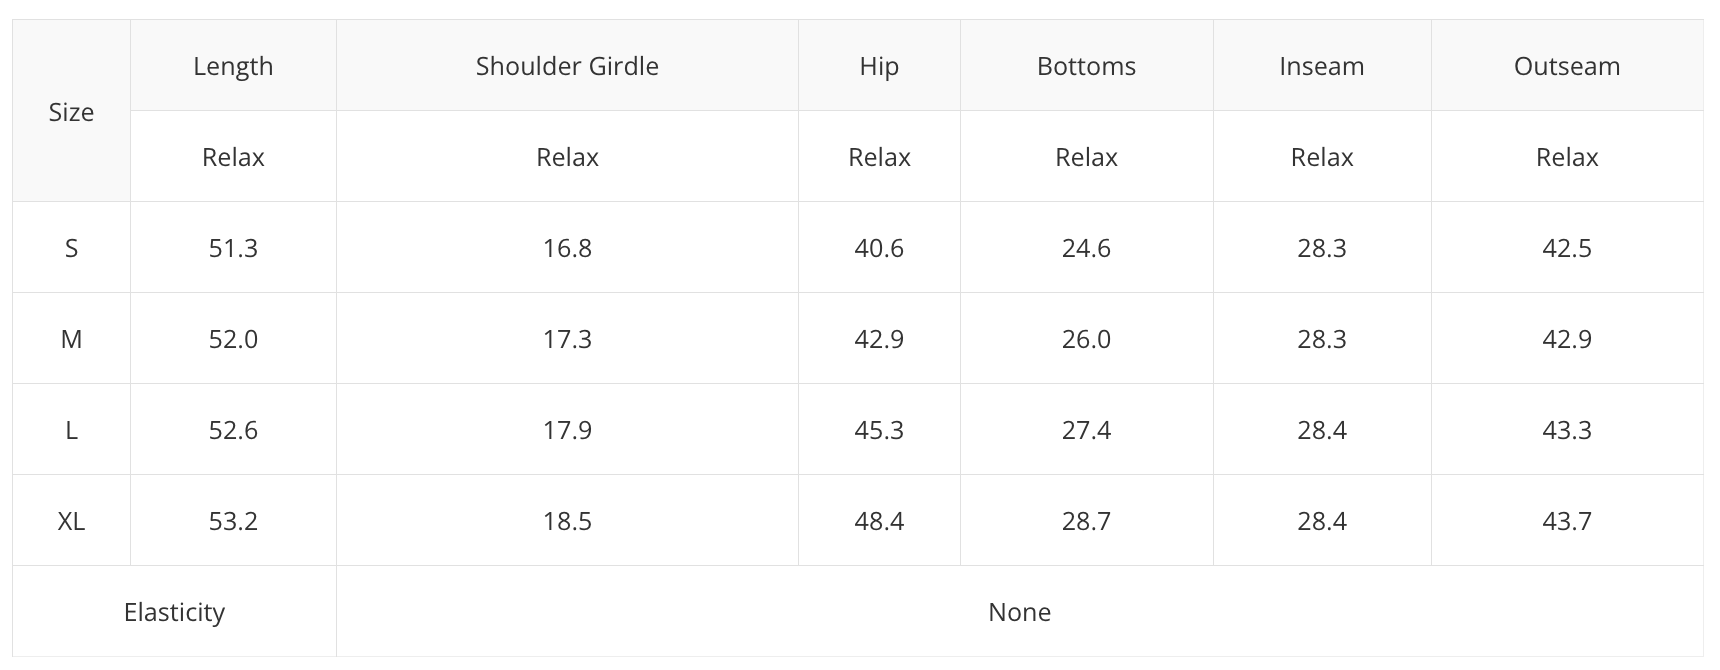This screenshot has height=670, width=1720.
Task: Click the 51.3 length value for size S
Action: coord(233,248)
